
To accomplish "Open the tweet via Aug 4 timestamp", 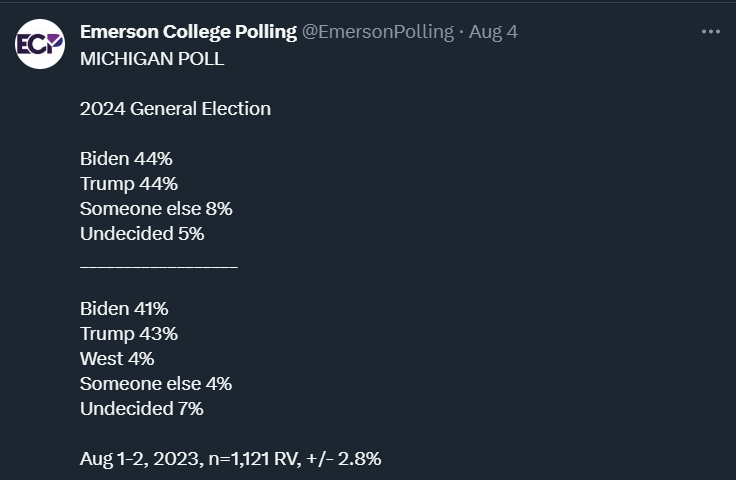I will 493,32.
